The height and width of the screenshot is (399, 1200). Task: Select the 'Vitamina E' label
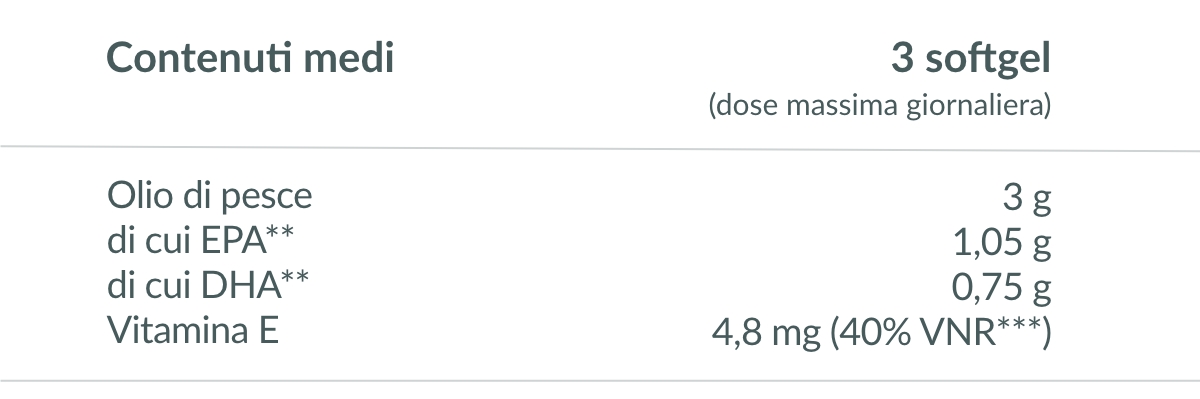(x=192, y=331)
